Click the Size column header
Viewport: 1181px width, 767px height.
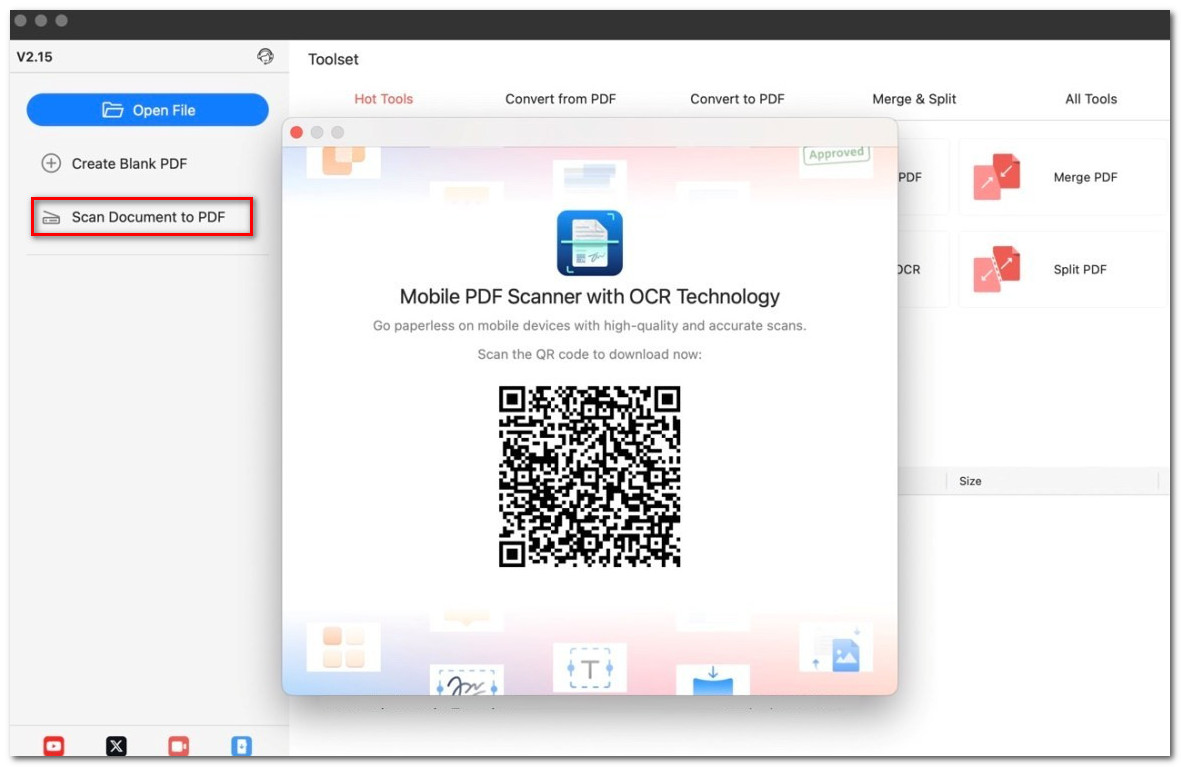click(970, 481)
